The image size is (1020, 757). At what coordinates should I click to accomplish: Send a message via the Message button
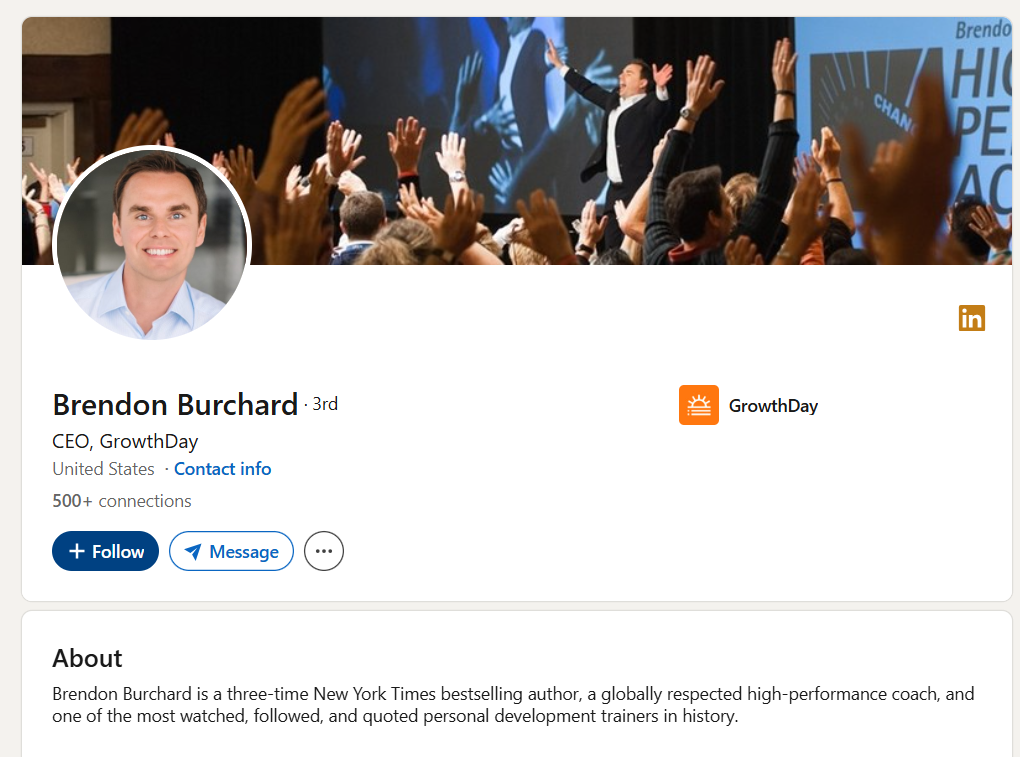[x=232, y=551]
